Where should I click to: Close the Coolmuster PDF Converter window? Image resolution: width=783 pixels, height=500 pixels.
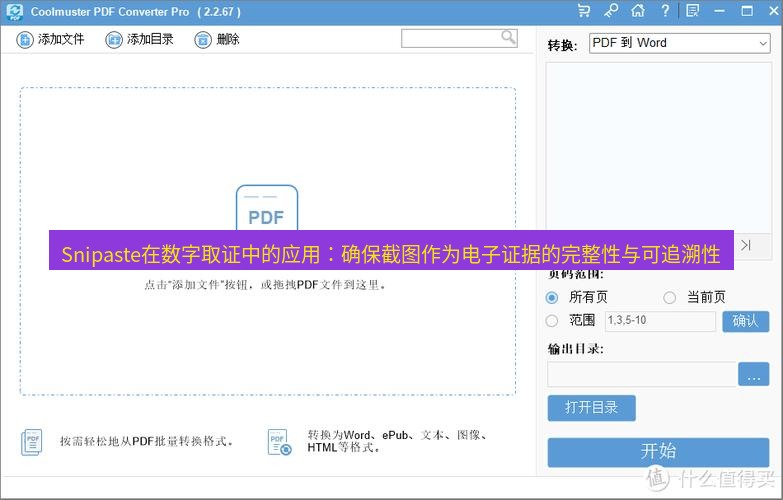pos(774,10)
